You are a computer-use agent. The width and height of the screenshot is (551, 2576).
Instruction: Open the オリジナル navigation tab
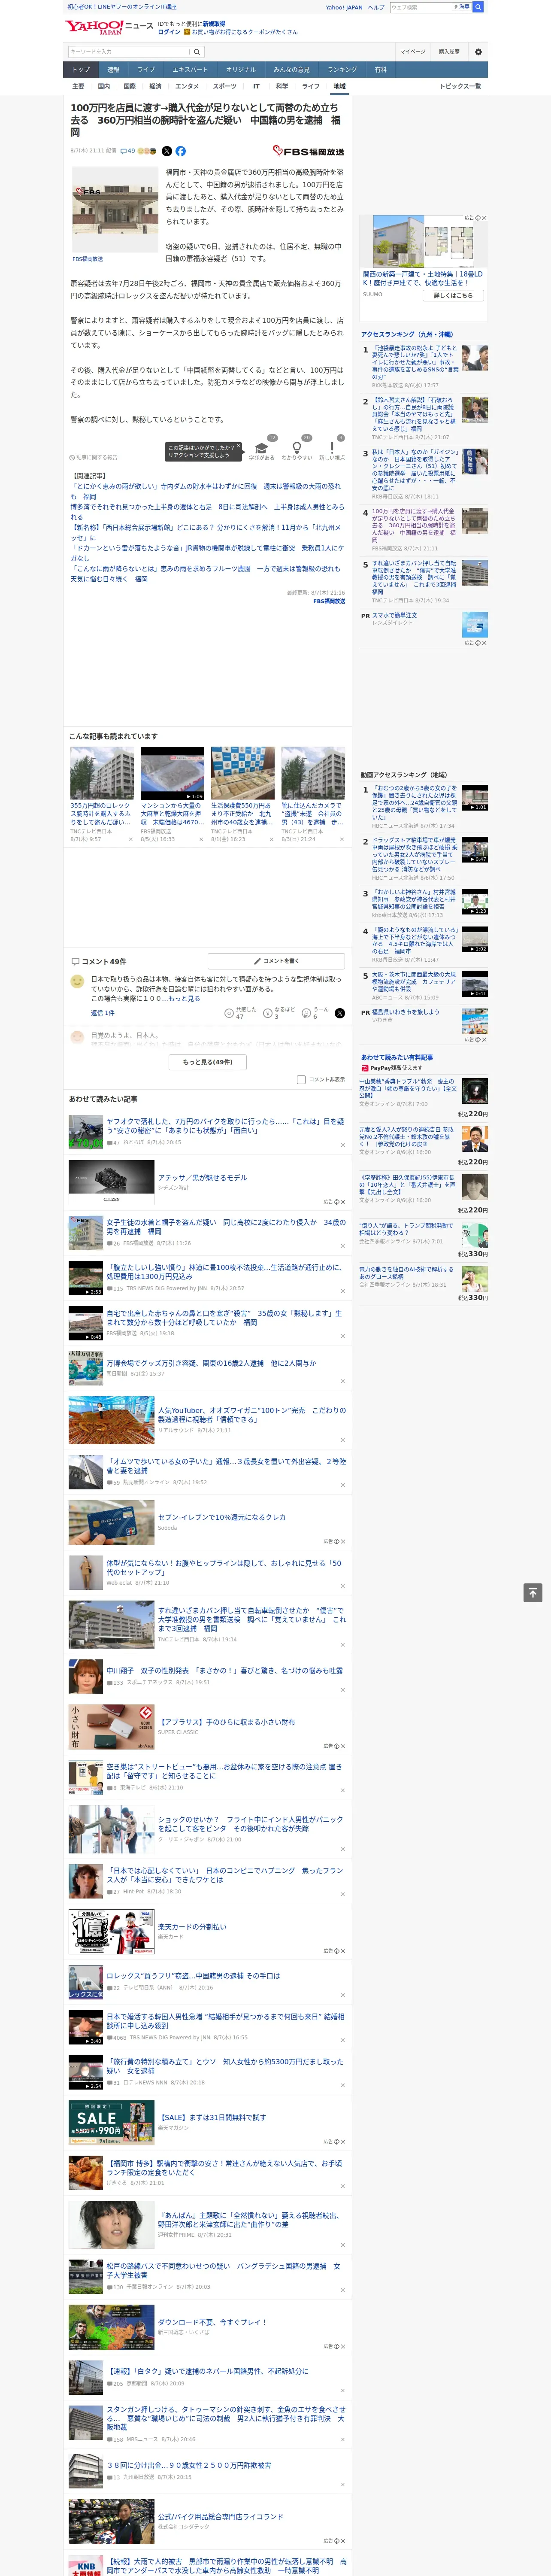tap(241, 70)
